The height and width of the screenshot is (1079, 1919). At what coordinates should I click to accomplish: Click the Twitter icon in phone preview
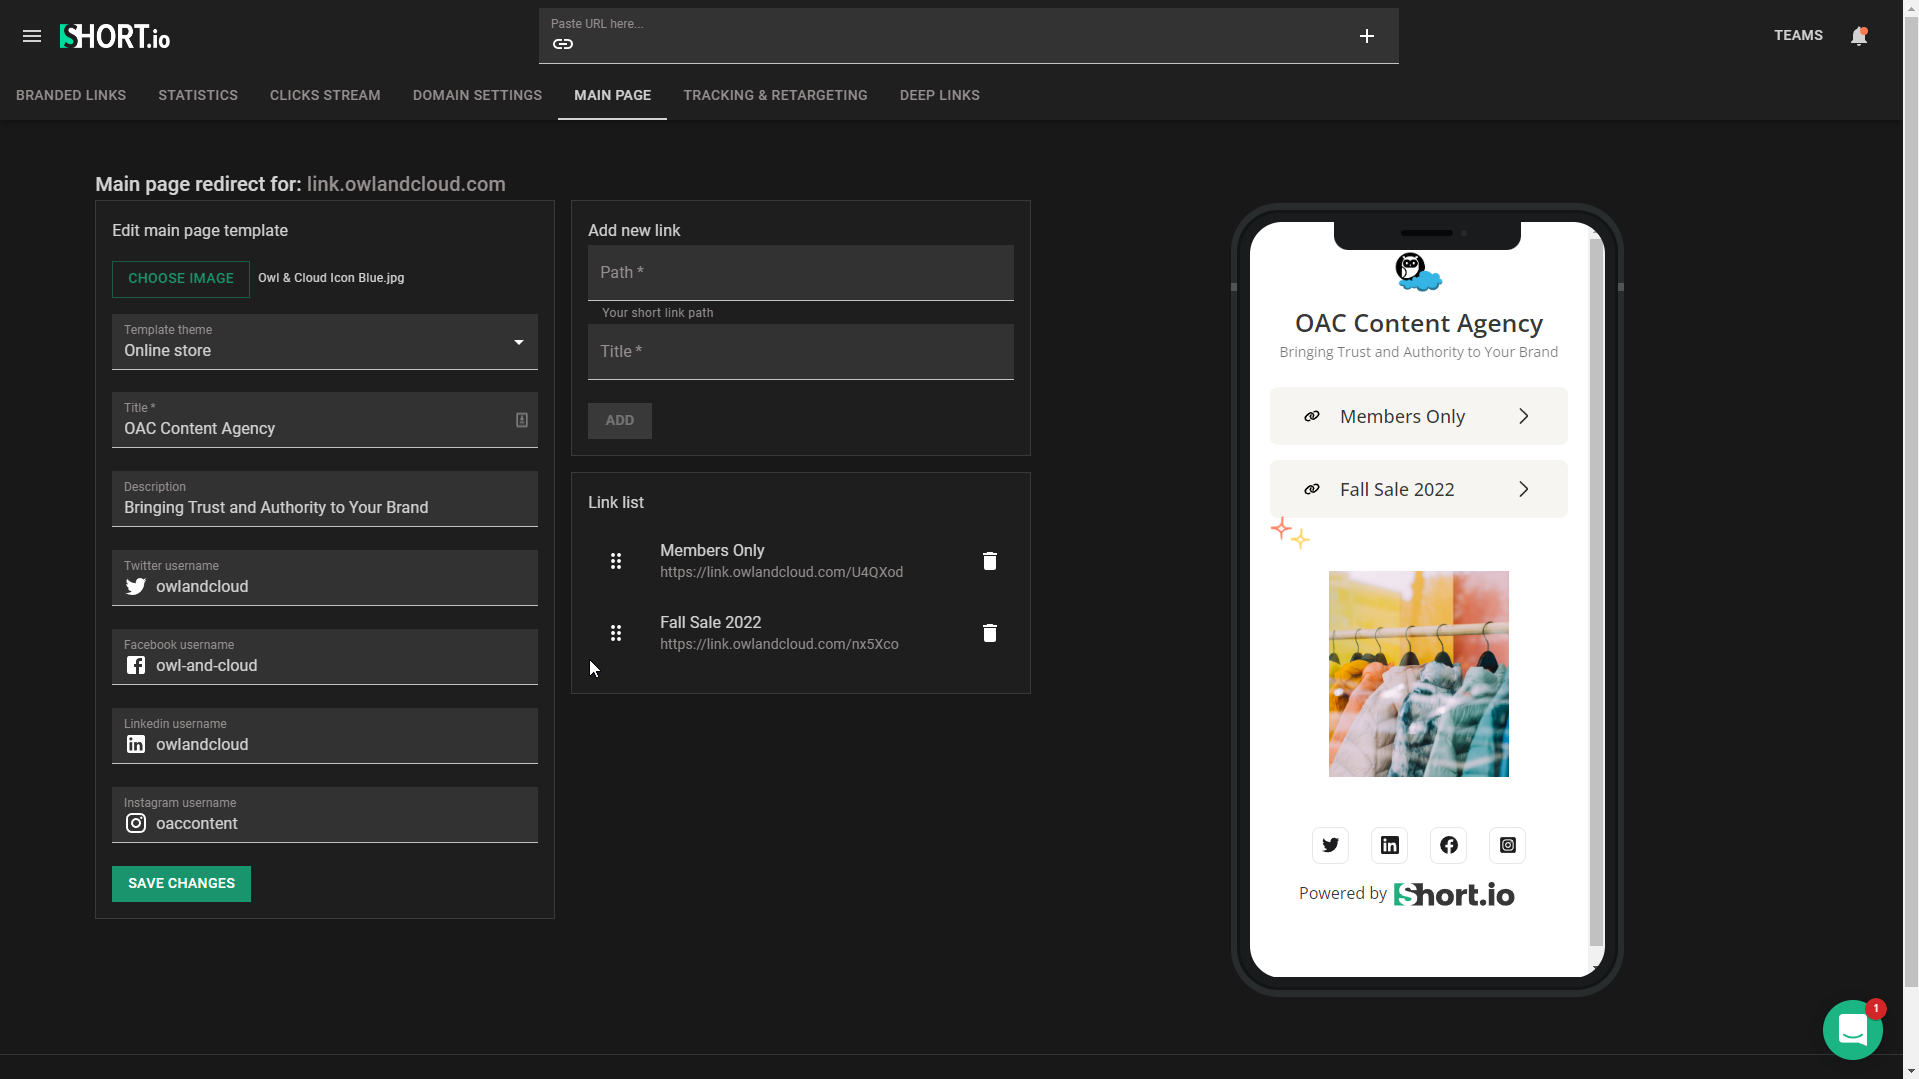[1330, 846]
